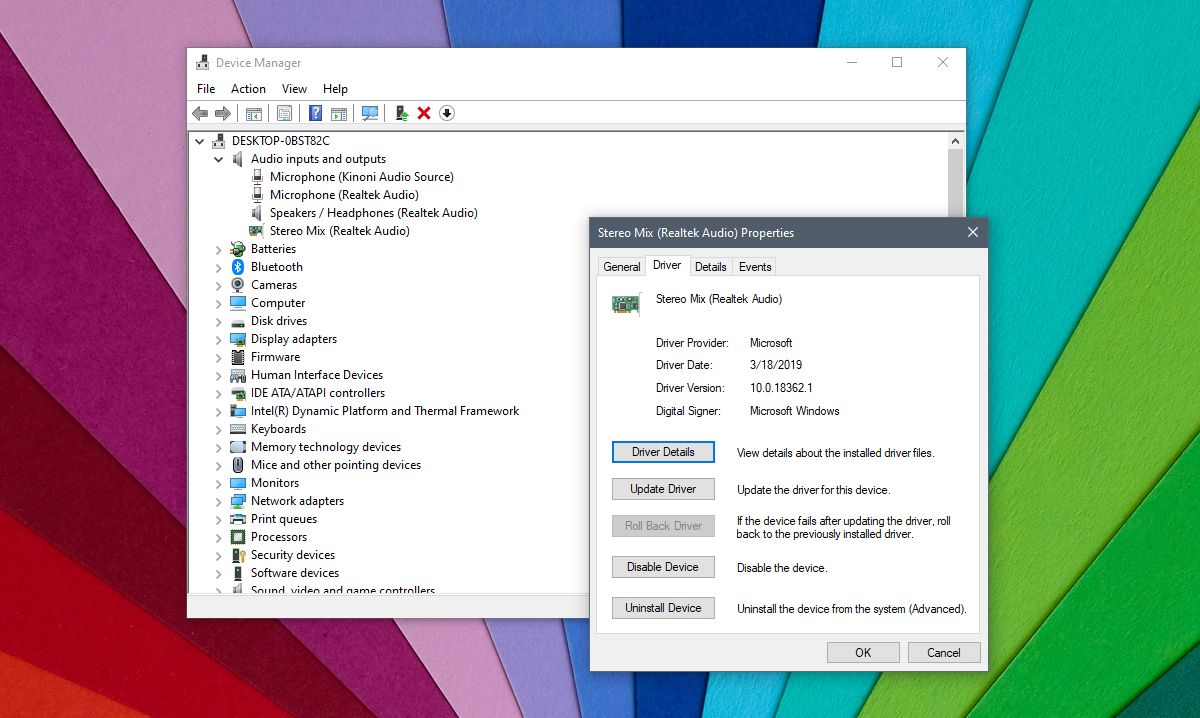Click the Show/Hide Console Tree toolbar icon
This screenshot has height=718, width=1200.
click(254, 113)
